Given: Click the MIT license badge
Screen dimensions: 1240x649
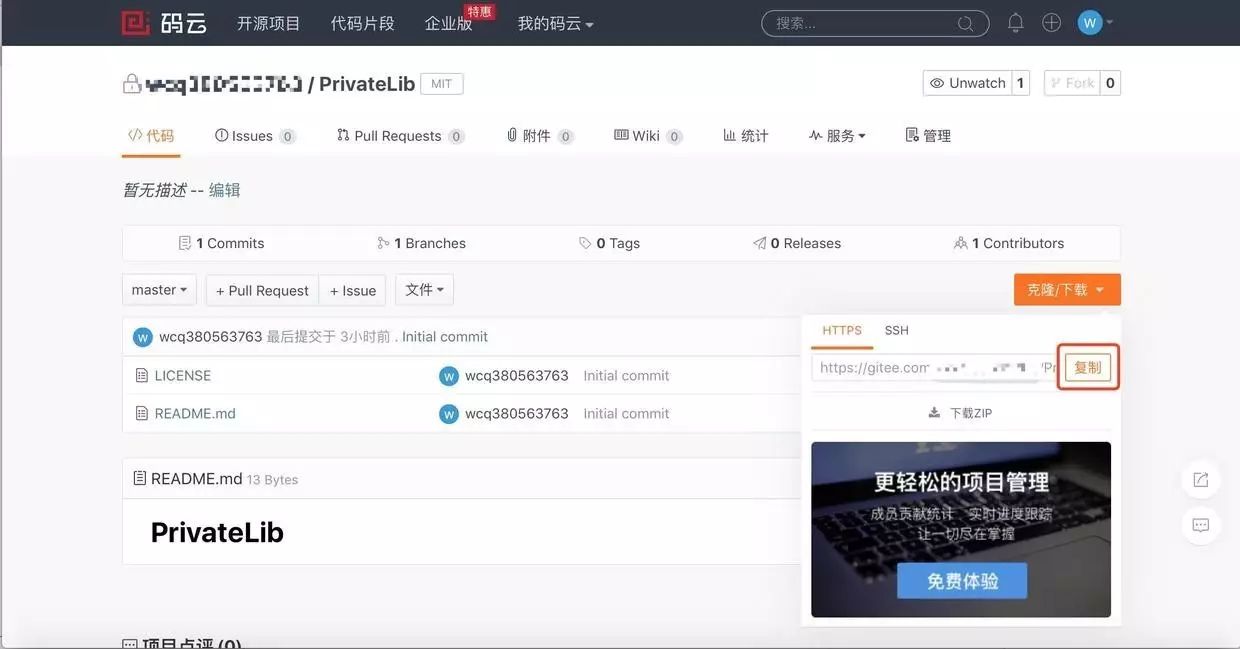Looking at the screenshot, I should click(441, 84).
